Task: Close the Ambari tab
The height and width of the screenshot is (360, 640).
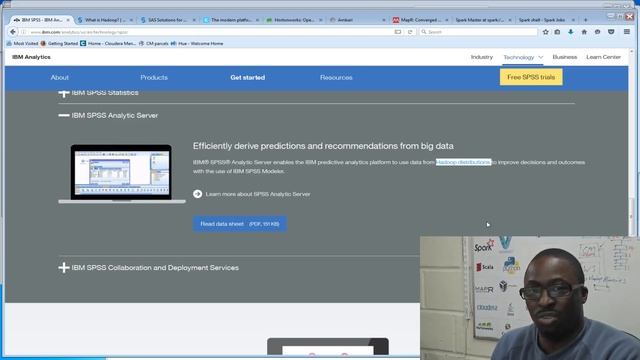Action: click(x=384, y=20)
